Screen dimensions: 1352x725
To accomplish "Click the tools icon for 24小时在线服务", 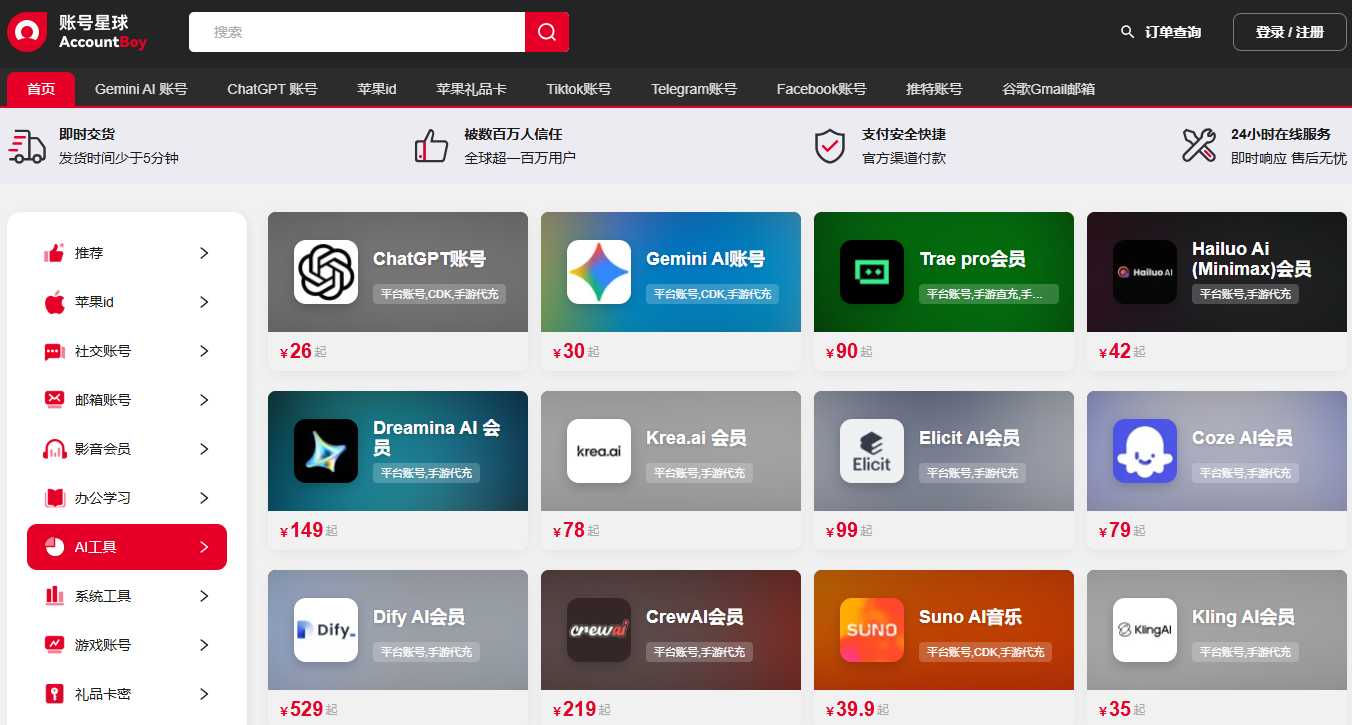I will click(1198, 146).
